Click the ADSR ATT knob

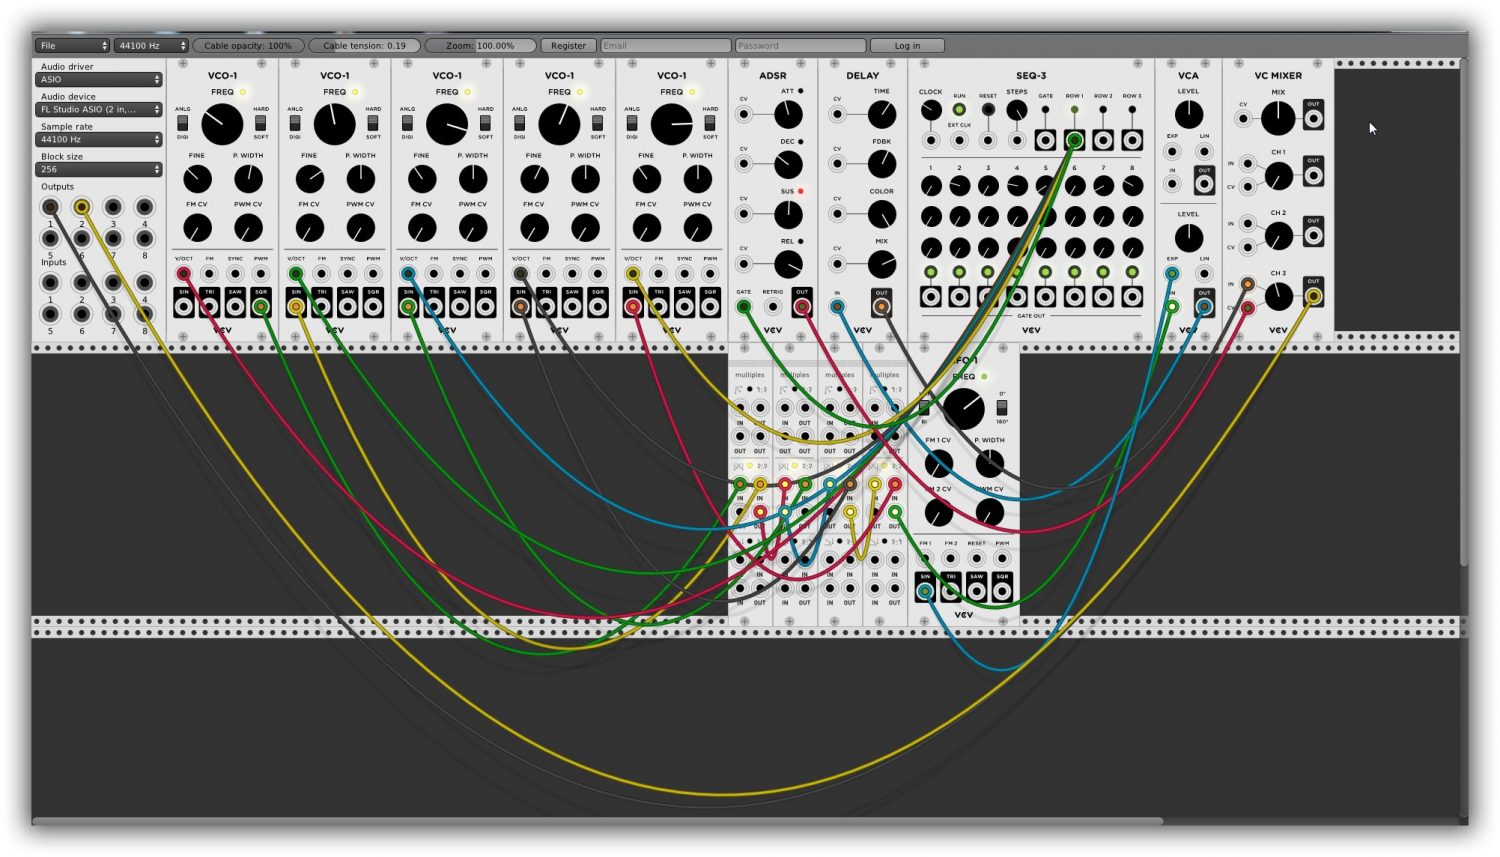[788, 114]
